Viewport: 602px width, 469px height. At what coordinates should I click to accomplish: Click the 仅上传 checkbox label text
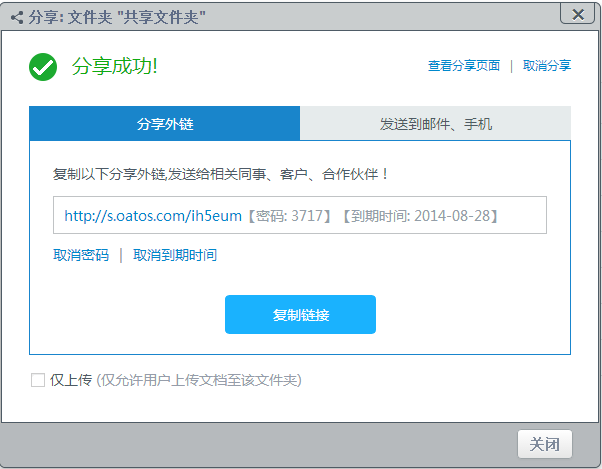[71, 380]
